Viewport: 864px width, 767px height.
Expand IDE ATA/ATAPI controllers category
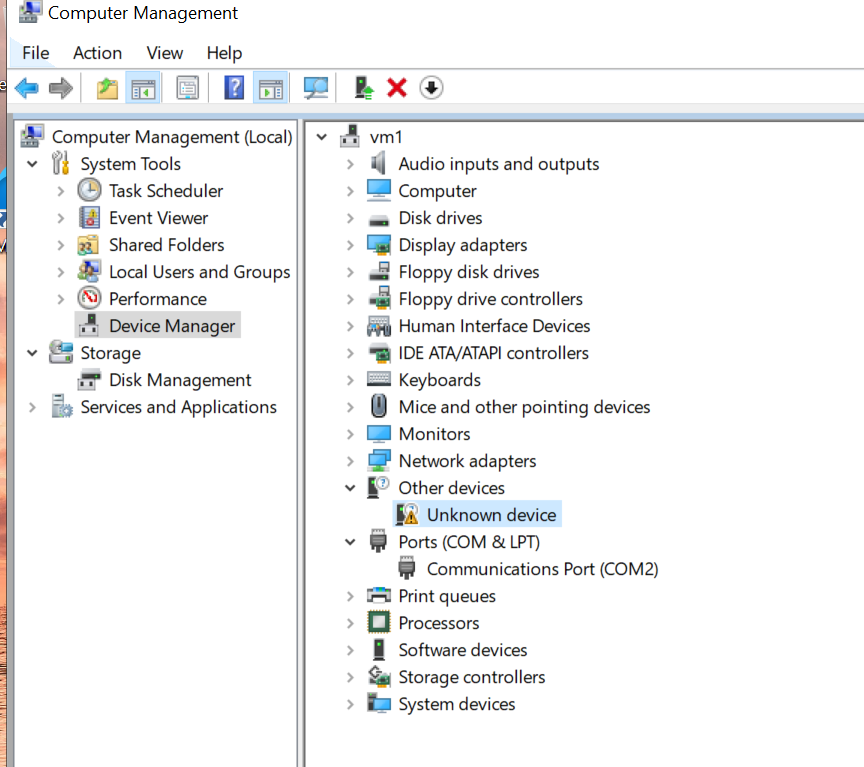(350, 353)
